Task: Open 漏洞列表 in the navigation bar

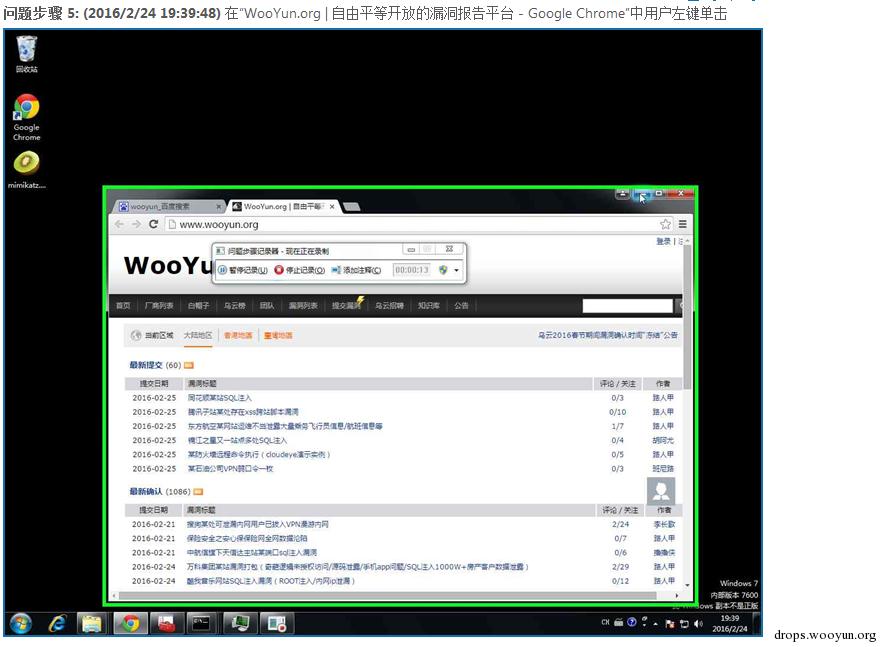Action: pos(303,305)
